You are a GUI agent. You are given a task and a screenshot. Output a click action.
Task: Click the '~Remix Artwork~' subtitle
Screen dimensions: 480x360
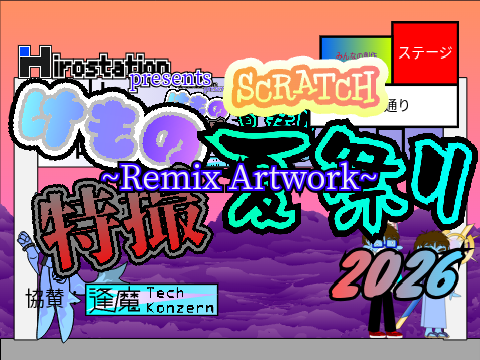(x=239, y=178)
